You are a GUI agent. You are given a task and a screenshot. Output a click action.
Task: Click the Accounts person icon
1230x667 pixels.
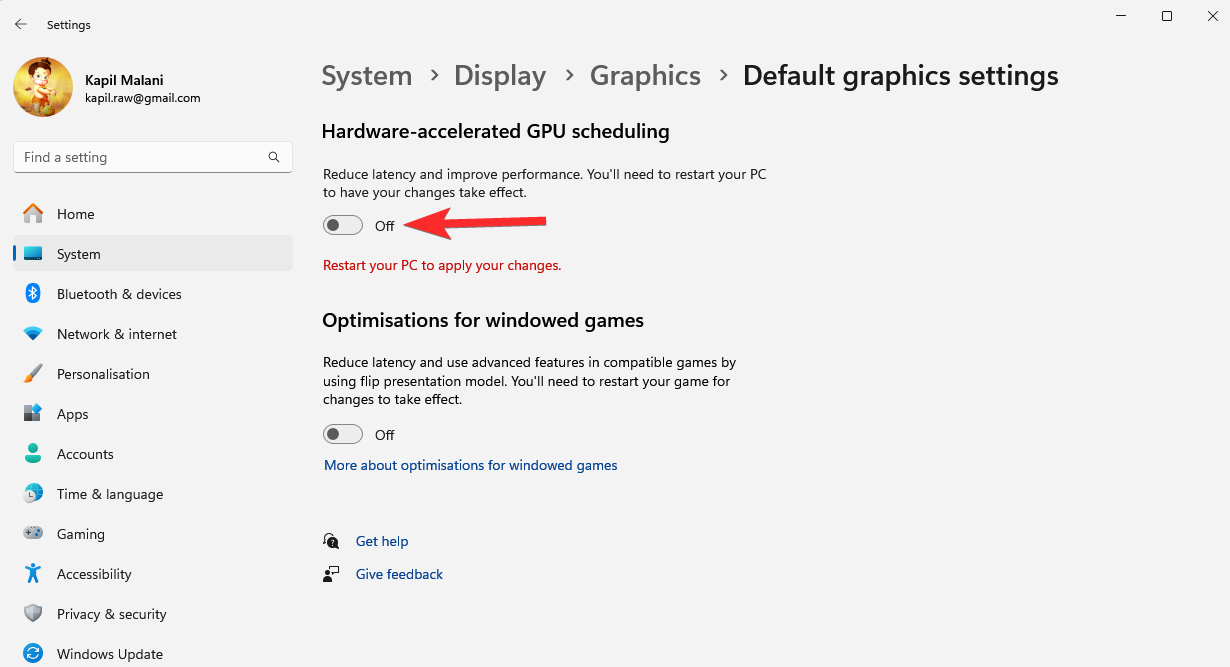pos(33,454)
